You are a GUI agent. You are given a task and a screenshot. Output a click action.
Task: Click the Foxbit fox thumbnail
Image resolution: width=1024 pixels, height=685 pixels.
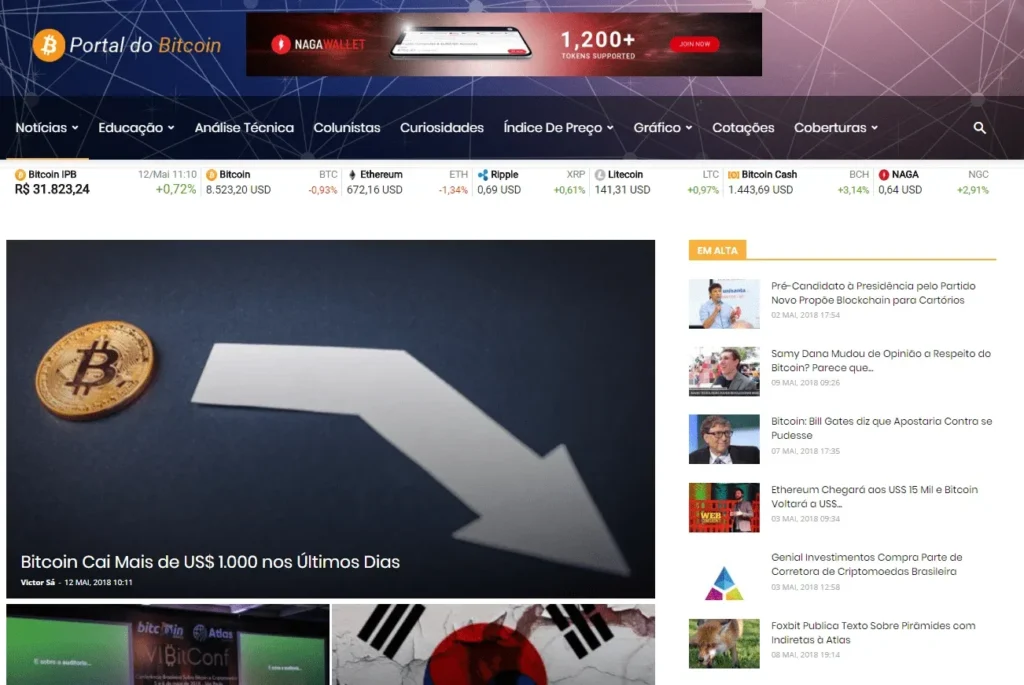click(724, 643)
